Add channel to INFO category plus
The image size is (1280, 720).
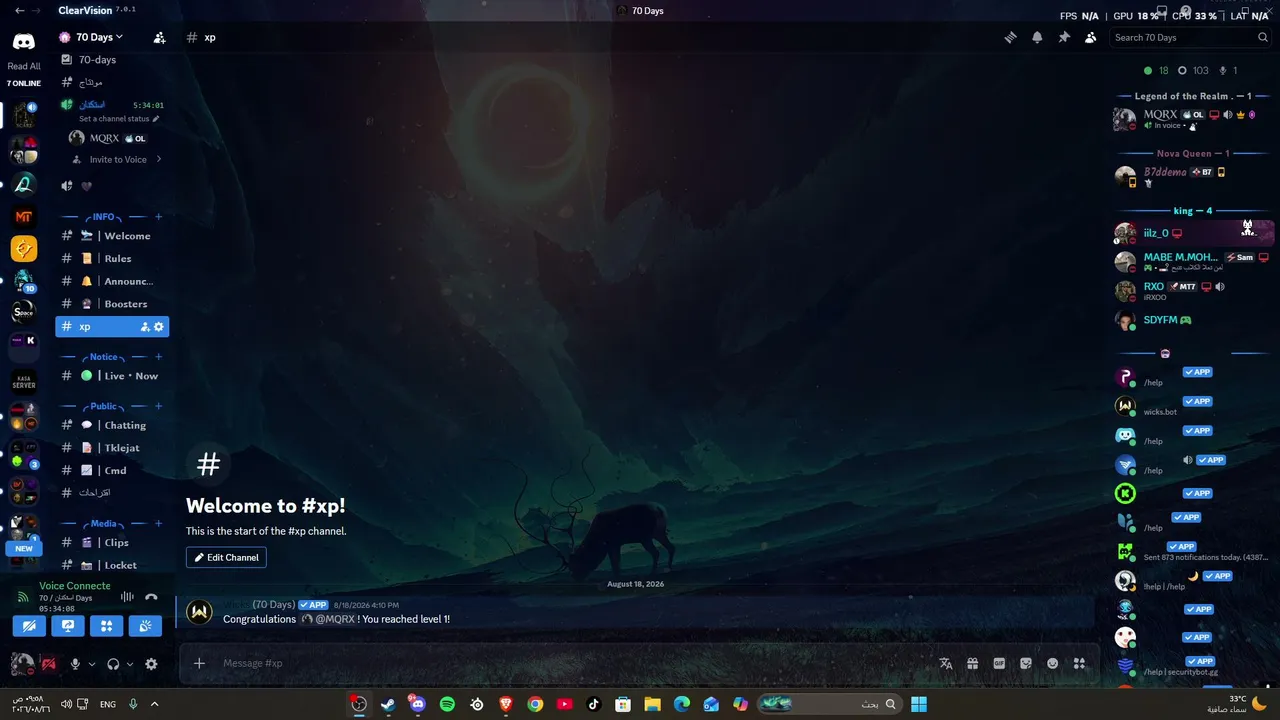coord(158,217)
